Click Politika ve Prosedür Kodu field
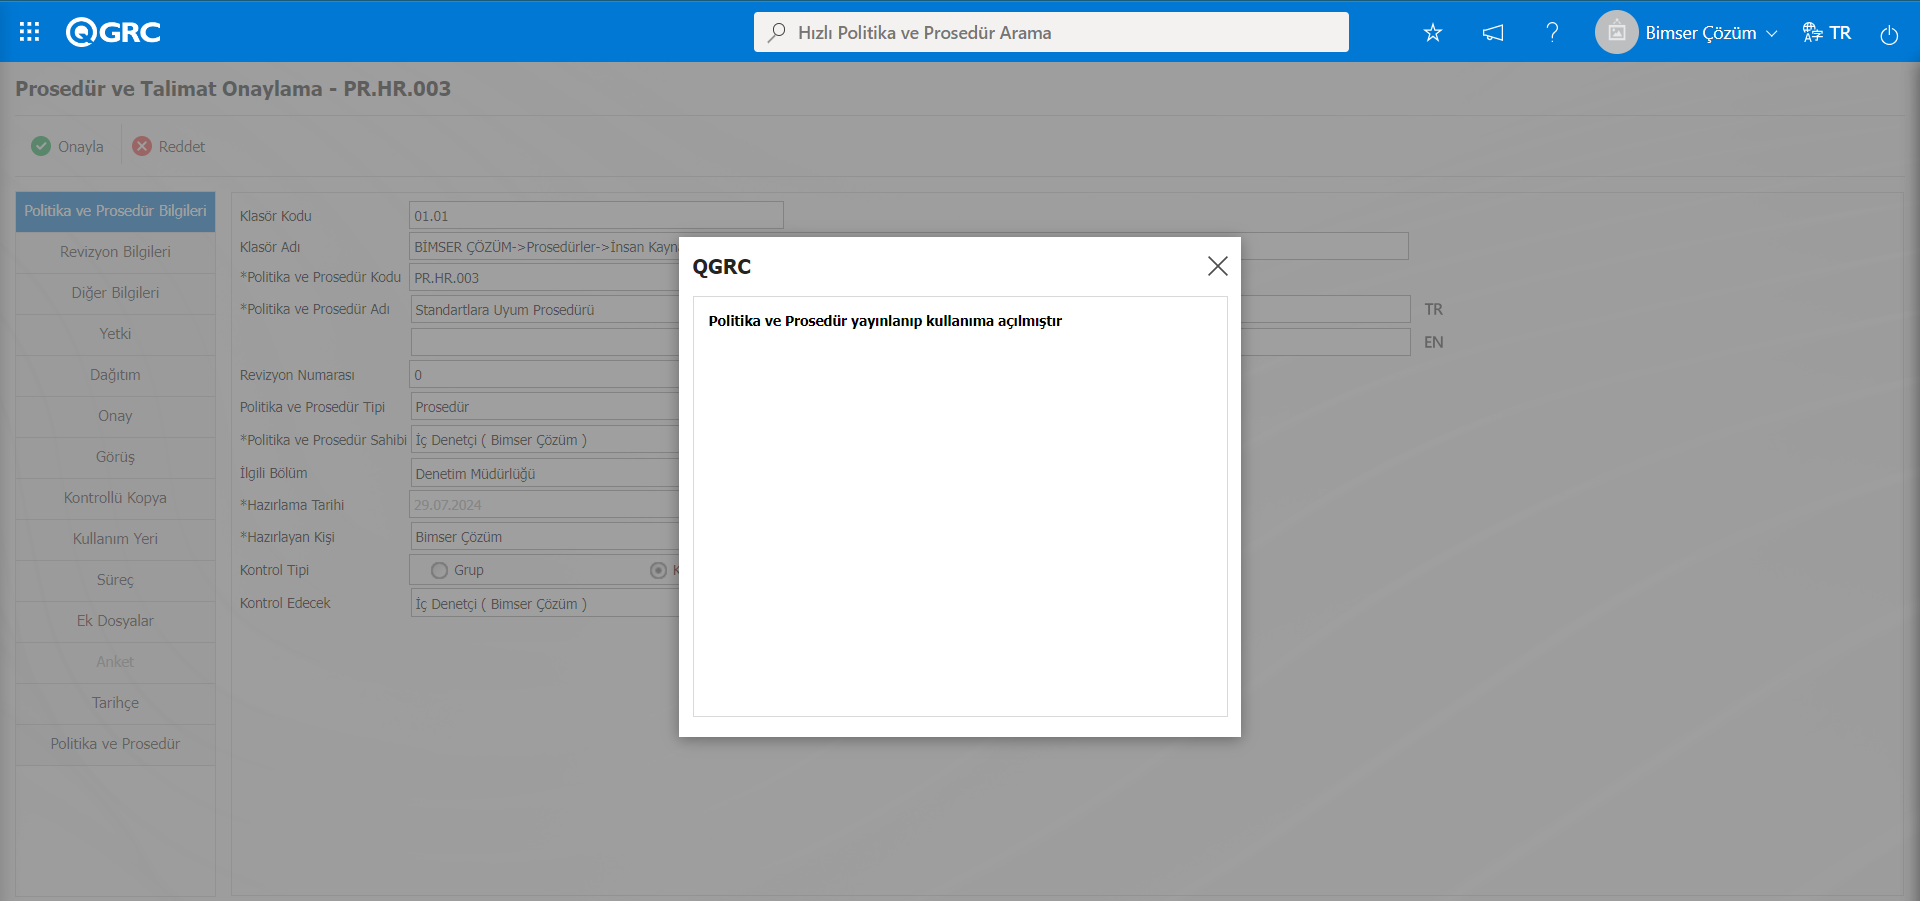 (x=545, y=278)
